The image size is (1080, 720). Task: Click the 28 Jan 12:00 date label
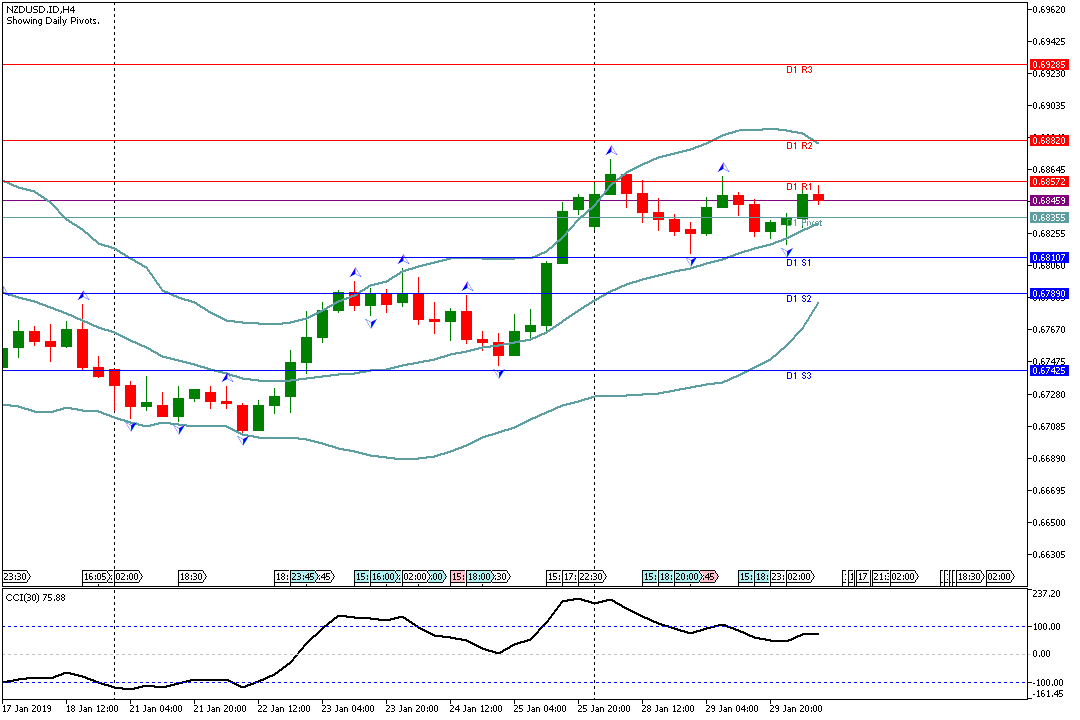click(668, 708)
